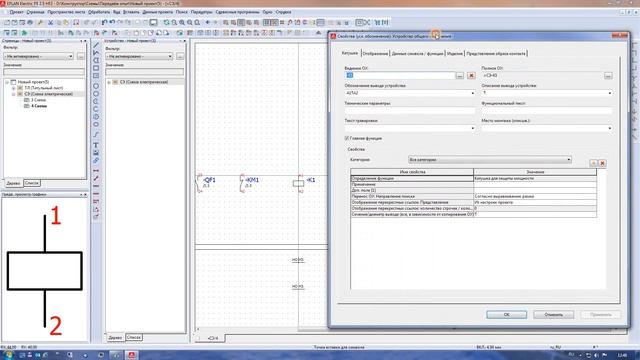Select the Polyline drawing tool
Image resolution: width=640 pixels, height=360 pixels.
pyautogui.click(x=96, y=53)
